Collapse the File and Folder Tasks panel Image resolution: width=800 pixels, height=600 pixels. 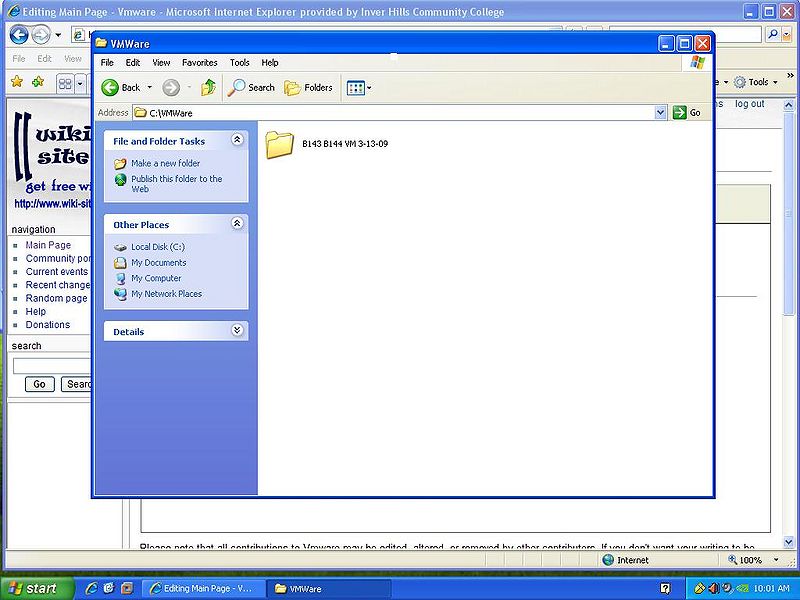coord(237,140)
